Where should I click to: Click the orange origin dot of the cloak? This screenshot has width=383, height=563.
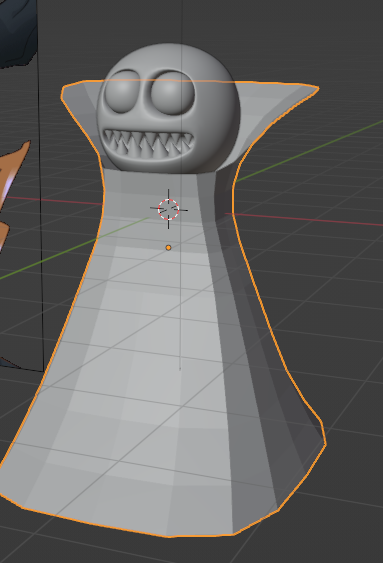pyautogui.click(x=168, y=247)
